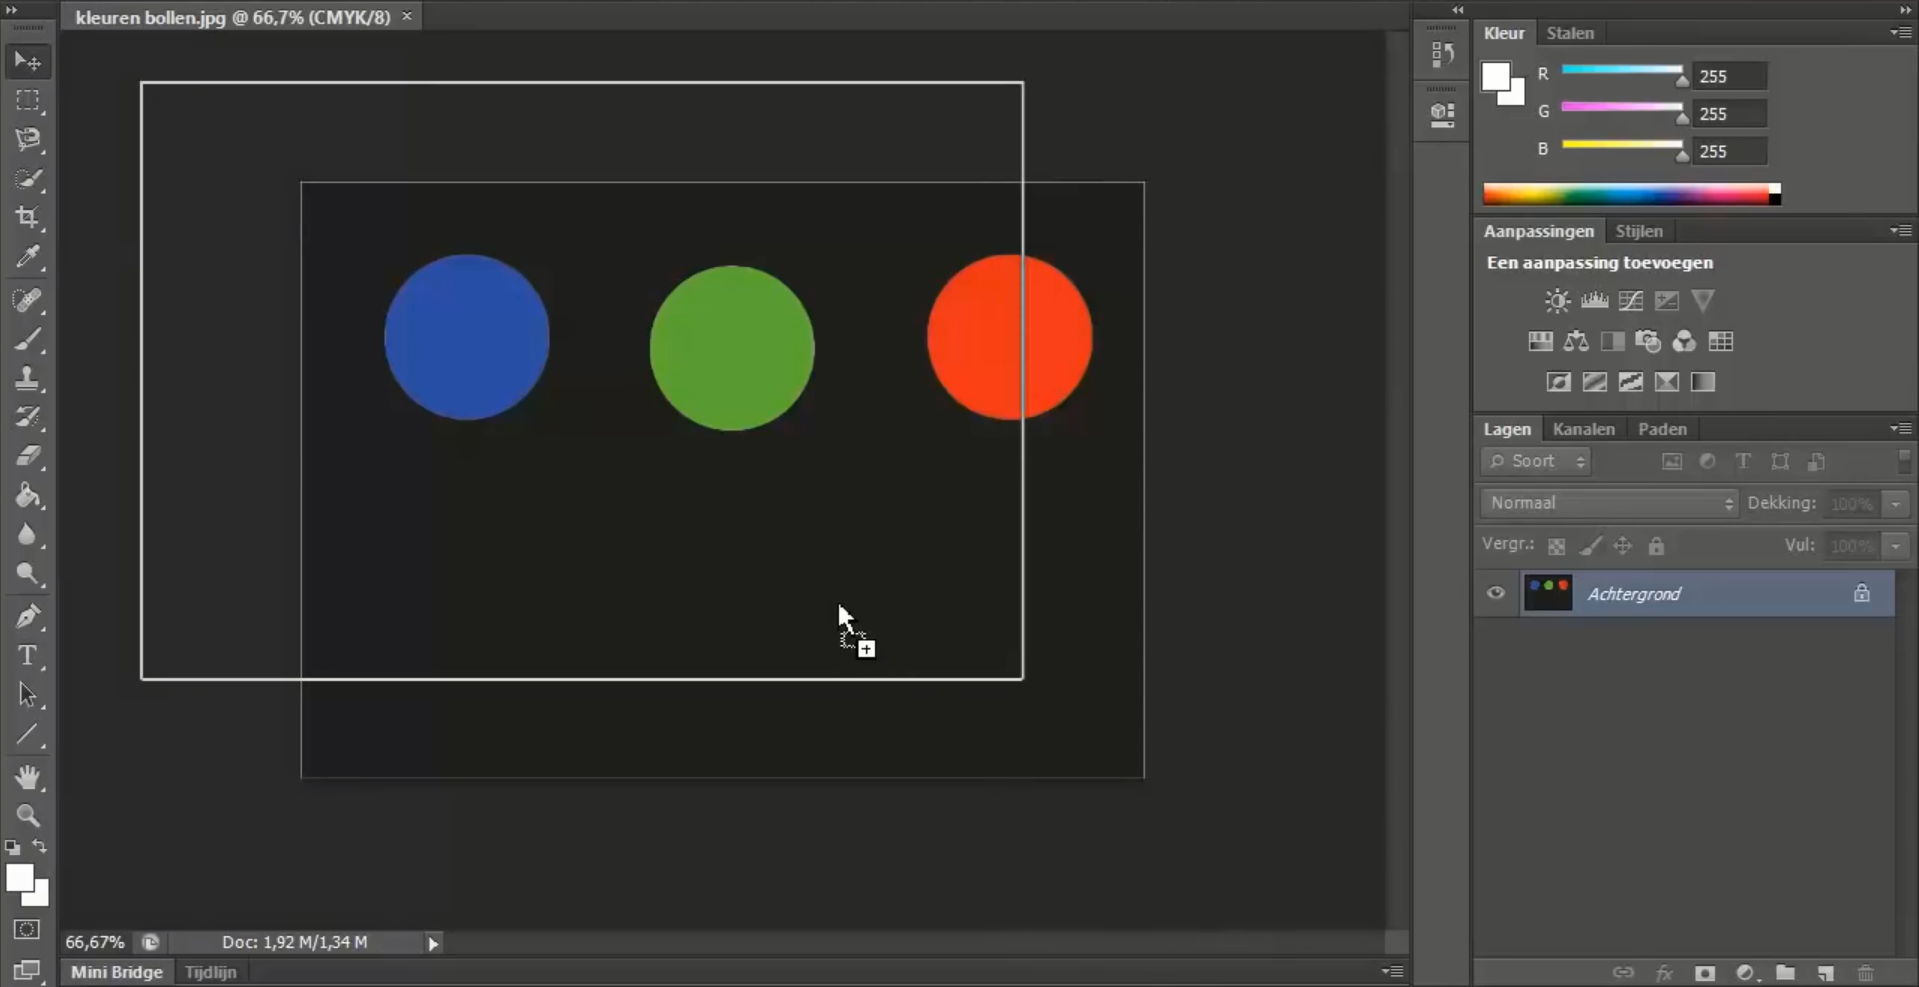The image size is (1919, 987).
Task: Expand the Dekking opacity dropdown arrow
Action: click(x=1895, y=504)
